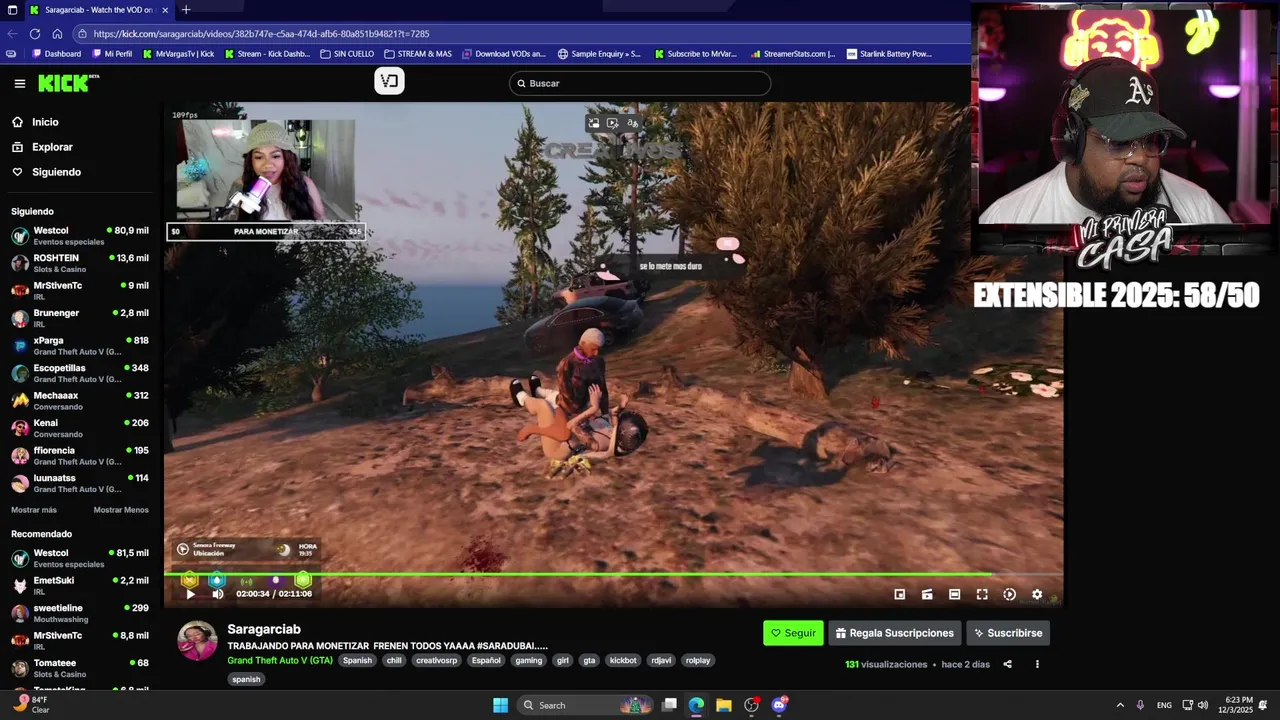Click the Kick logo
The image size is (1280, 720).
click(x=68, y=83)
